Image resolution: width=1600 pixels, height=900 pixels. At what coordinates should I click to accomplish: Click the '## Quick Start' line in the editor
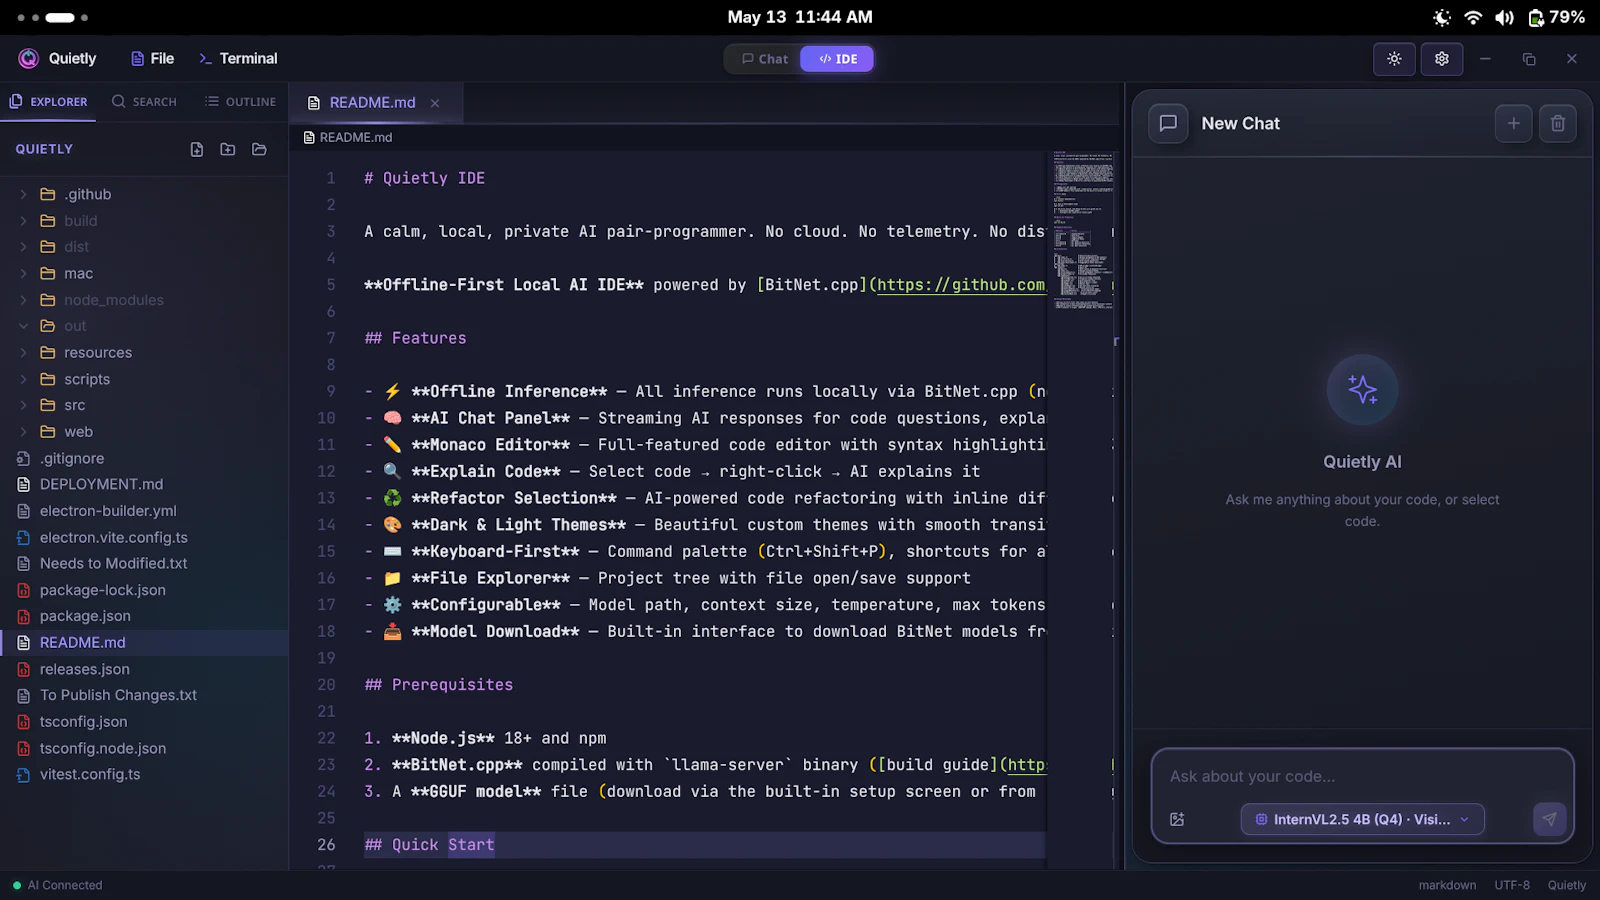coord(430,845)
